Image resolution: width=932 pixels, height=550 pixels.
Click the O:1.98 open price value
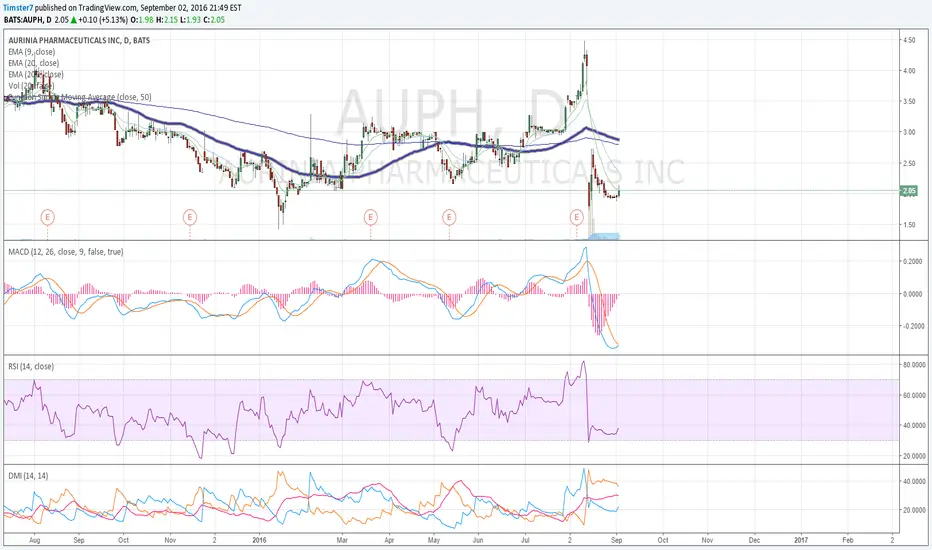tap(142, 20)
